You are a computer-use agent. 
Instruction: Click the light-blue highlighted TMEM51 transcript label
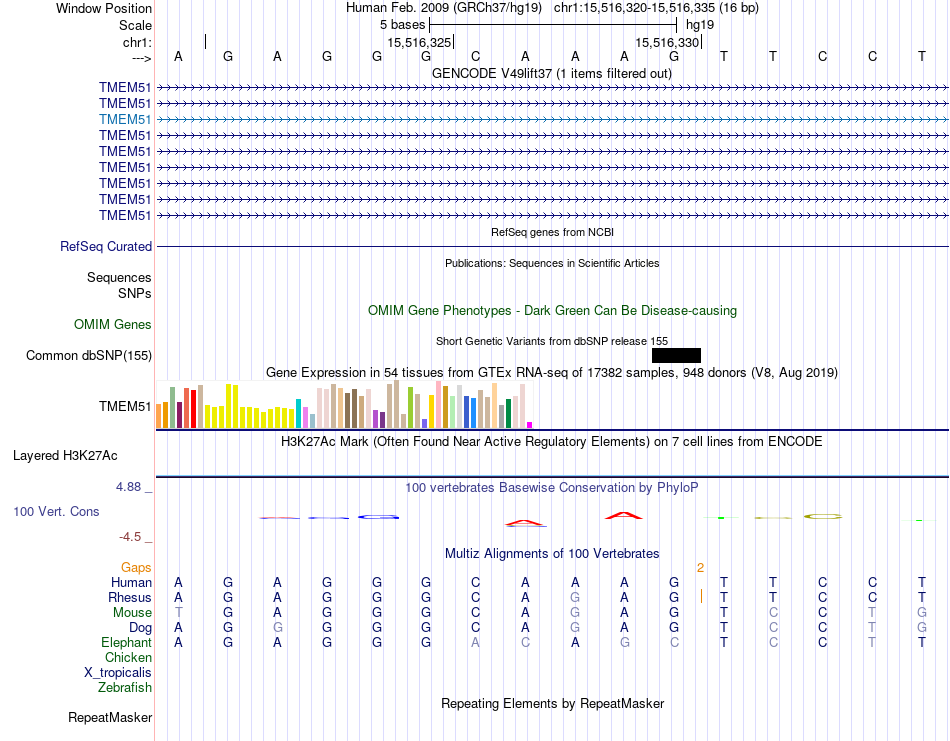point(125,119)
